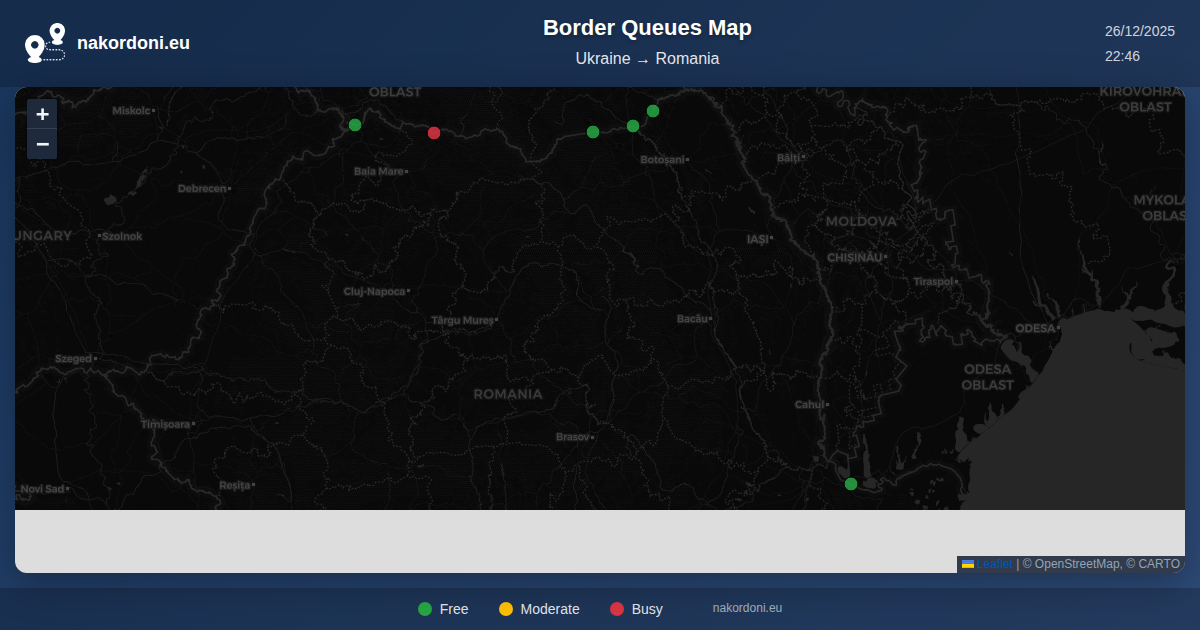Open the Leaflet attribution link
1200x630 pixels.
coord(994,564)
